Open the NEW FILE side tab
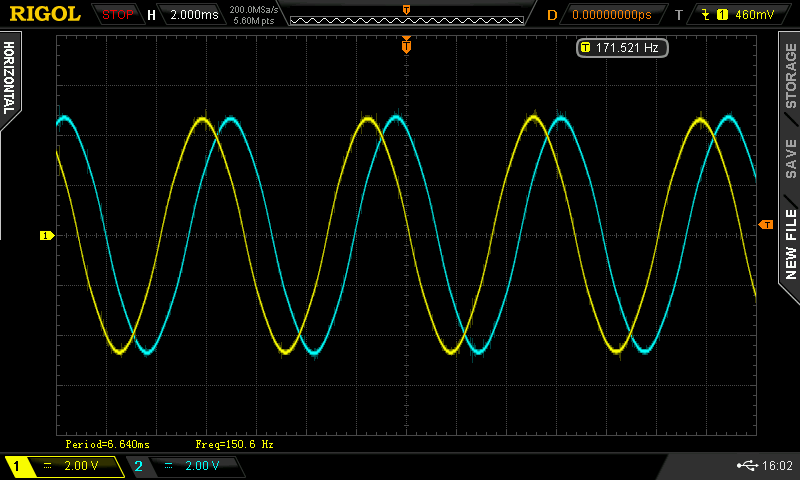 pyautogui.click(x=790, y=244)
